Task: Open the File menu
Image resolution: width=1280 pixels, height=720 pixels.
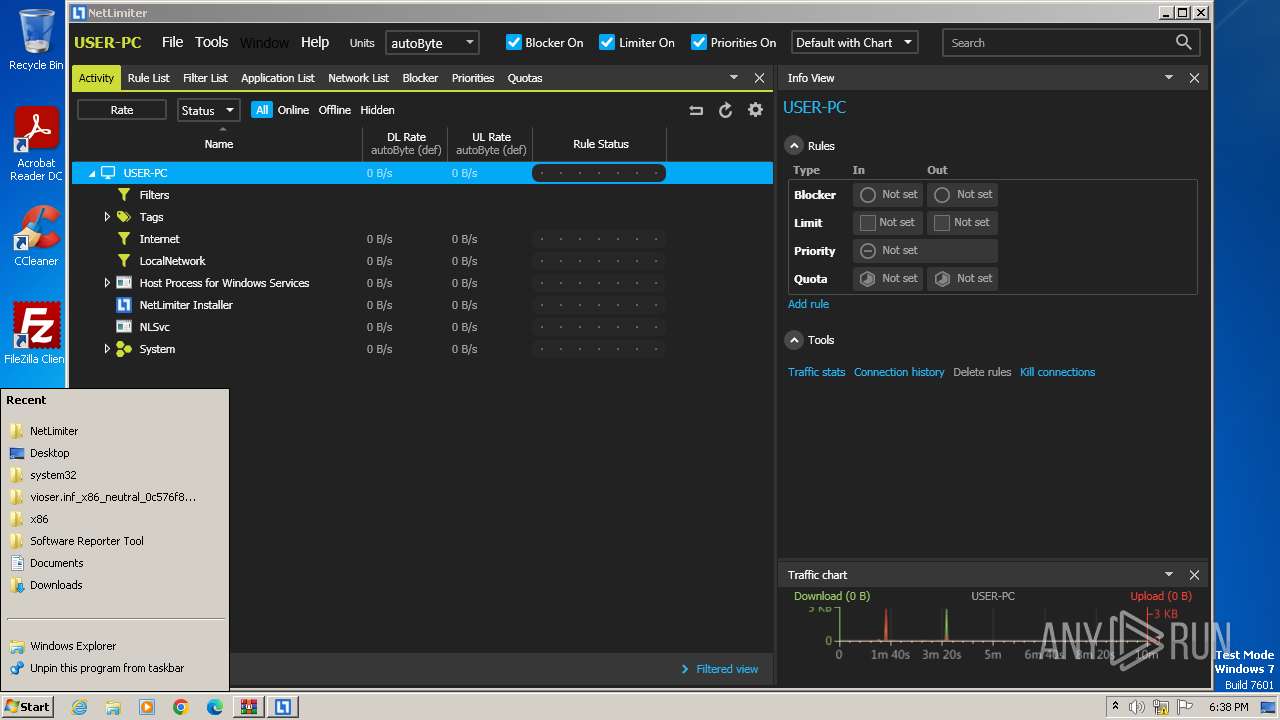Action: click(x=172, y=42)
